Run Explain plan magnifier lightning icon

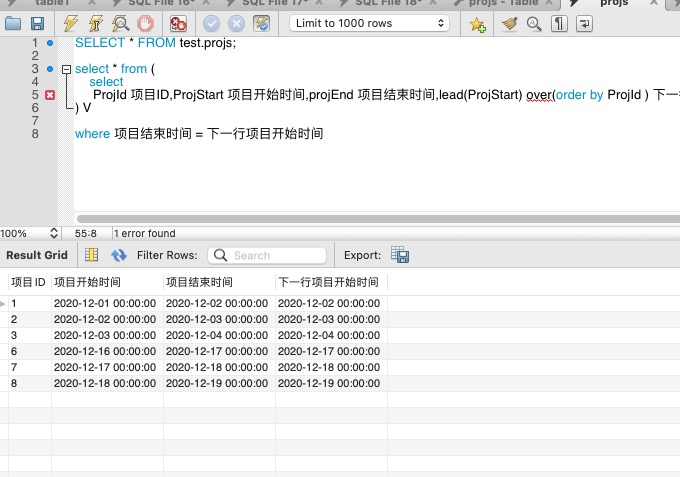(x=121, y=23)
